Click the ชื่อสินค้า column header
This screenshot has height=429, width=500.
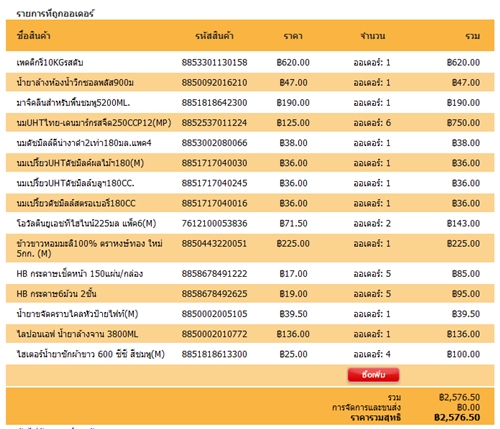coord(34,36)
